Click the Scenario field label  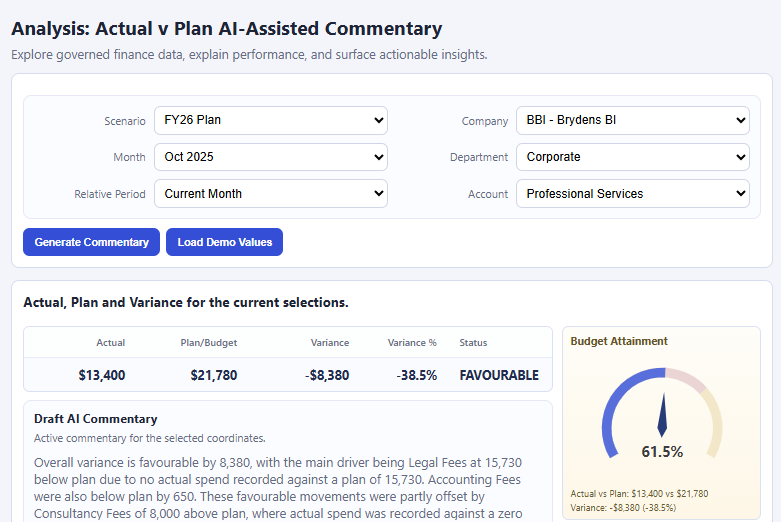(125, 121)
